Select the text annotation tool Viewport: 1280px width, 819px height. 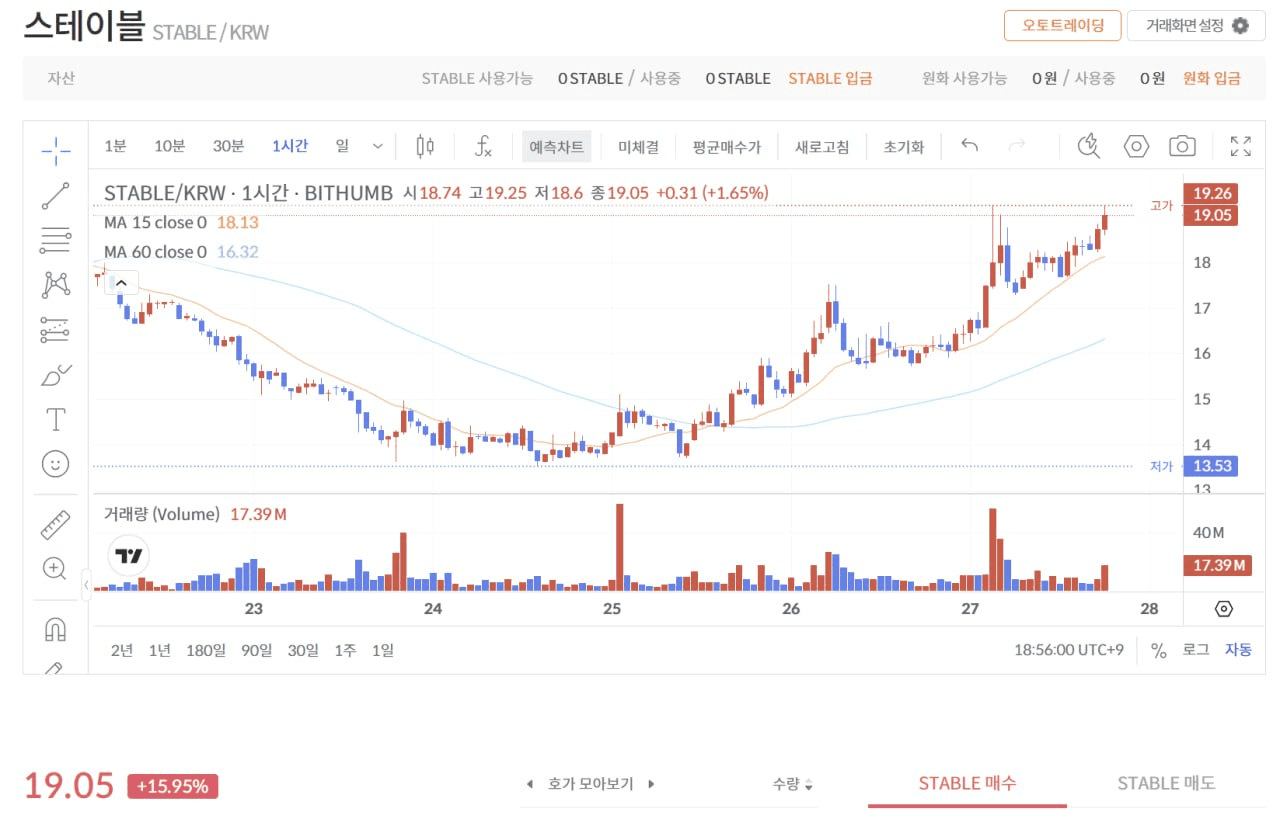coord(55,419)
